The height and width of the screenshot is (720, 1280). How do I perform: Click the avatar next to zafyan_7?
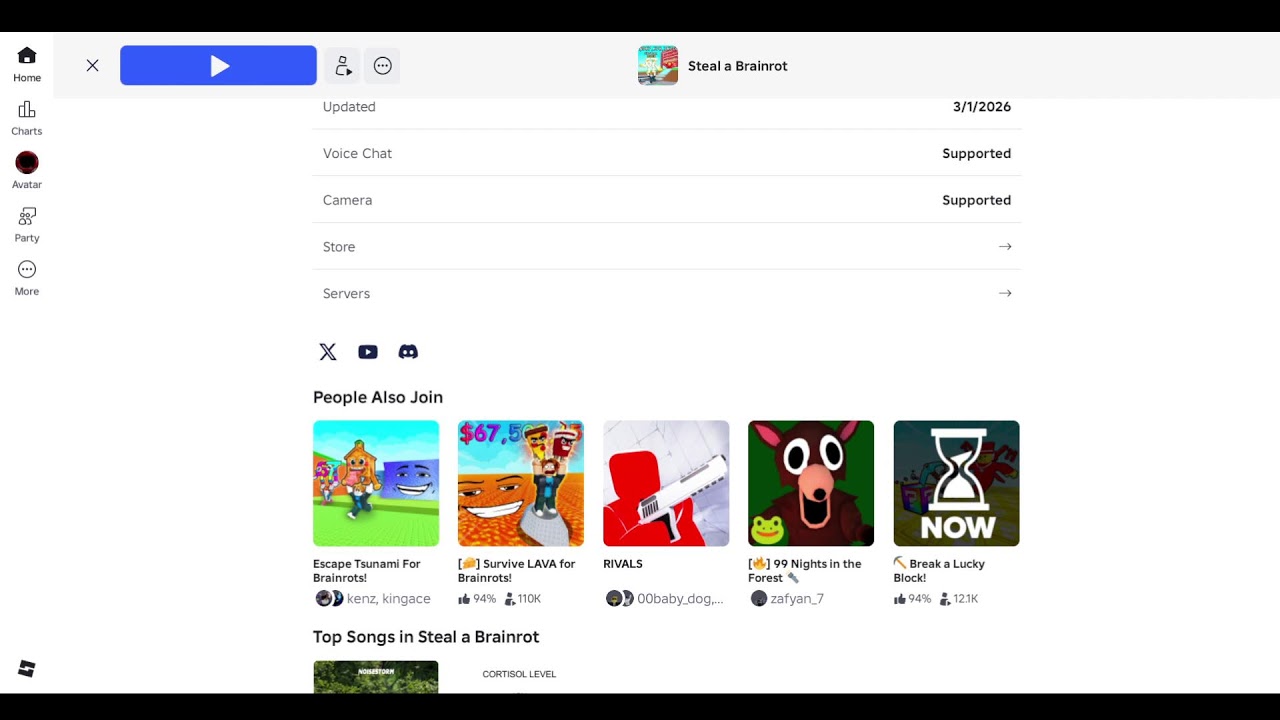click(x=759, y=599)
